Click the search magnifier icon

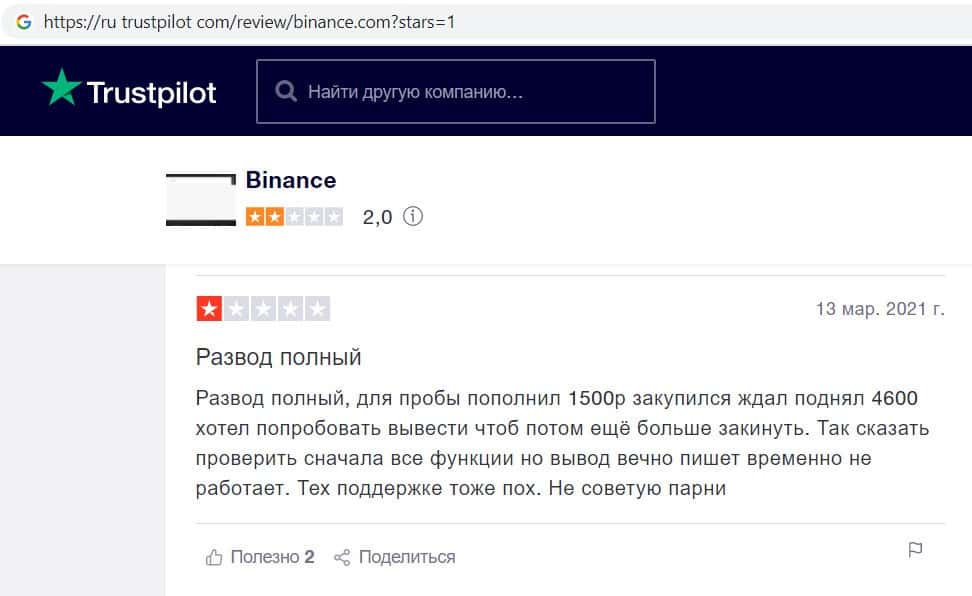click(x=286, y=92)
